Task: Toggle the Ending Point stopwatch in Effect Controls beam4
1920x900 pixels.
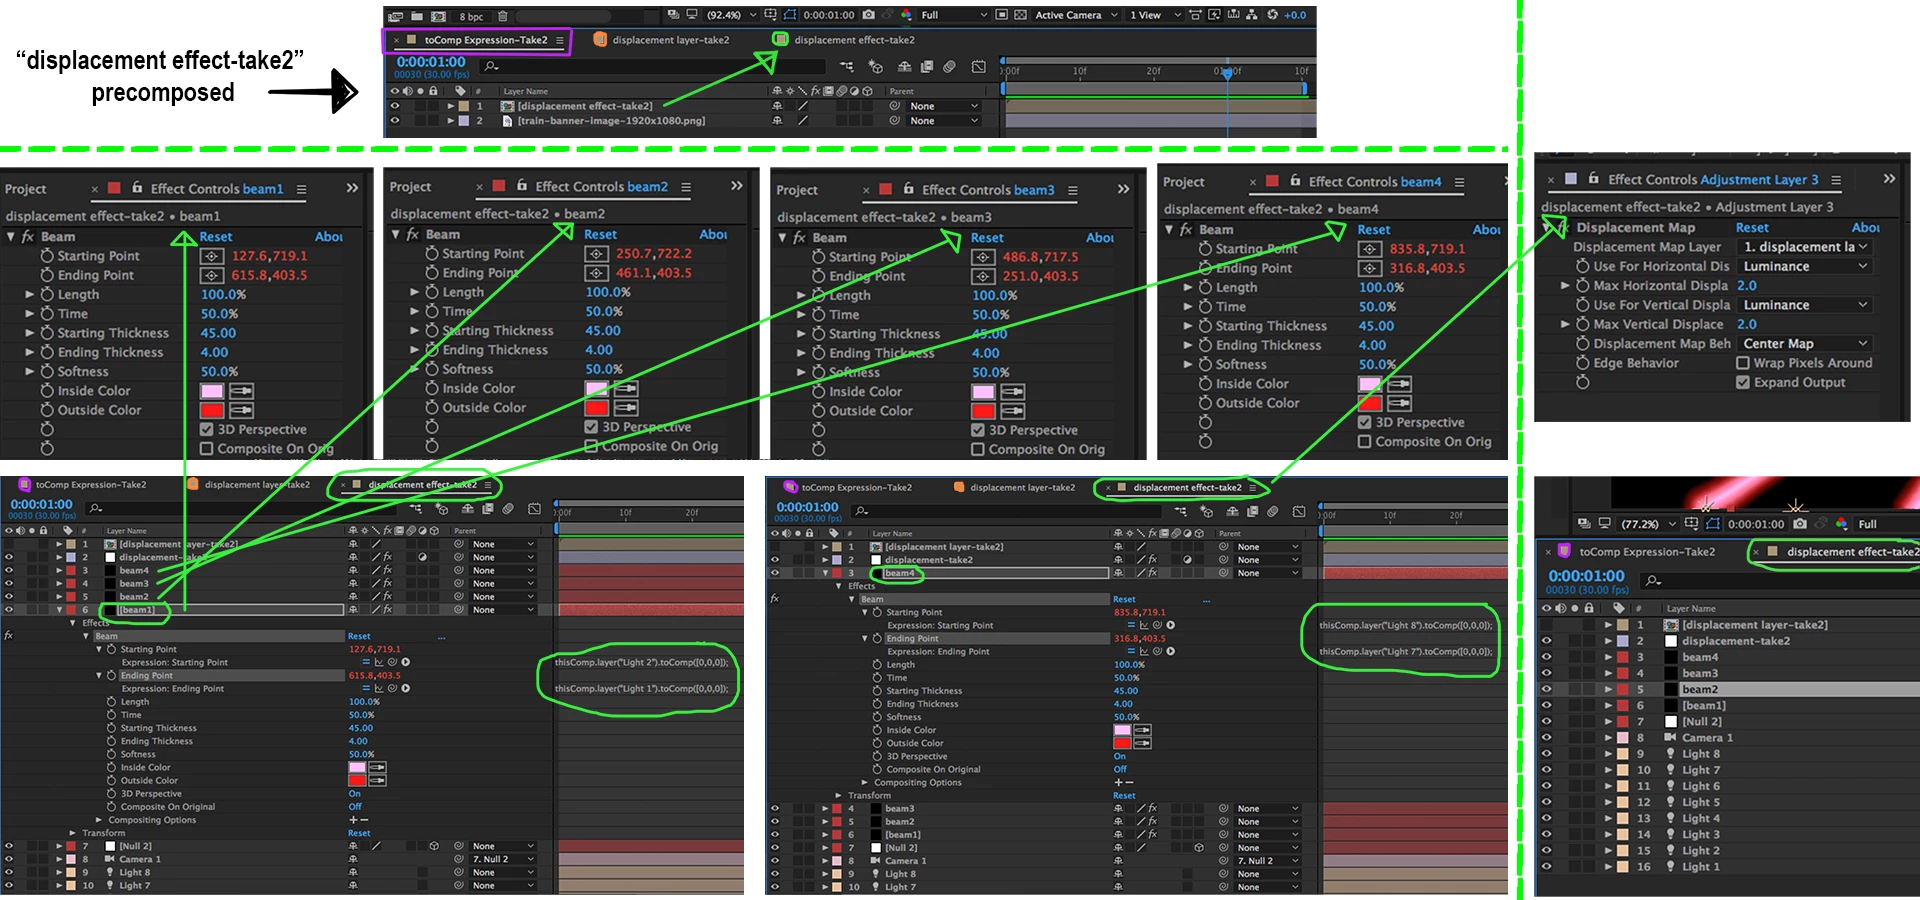Action: 1205,268
